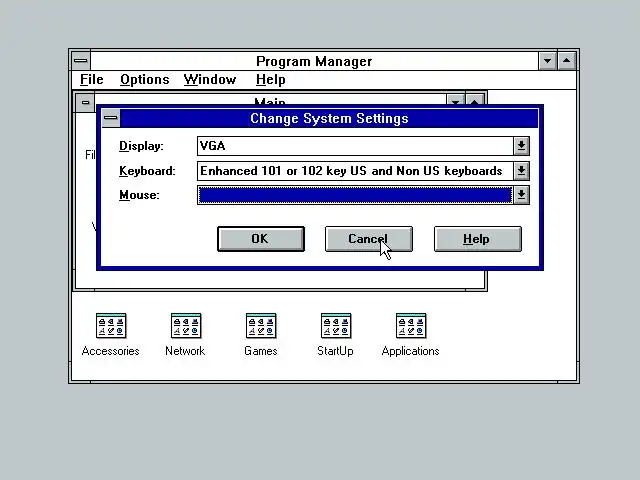Expand the Mouse dropdown arrow
The height and width of the screenshot is (480, 640).
coord(521,195)
